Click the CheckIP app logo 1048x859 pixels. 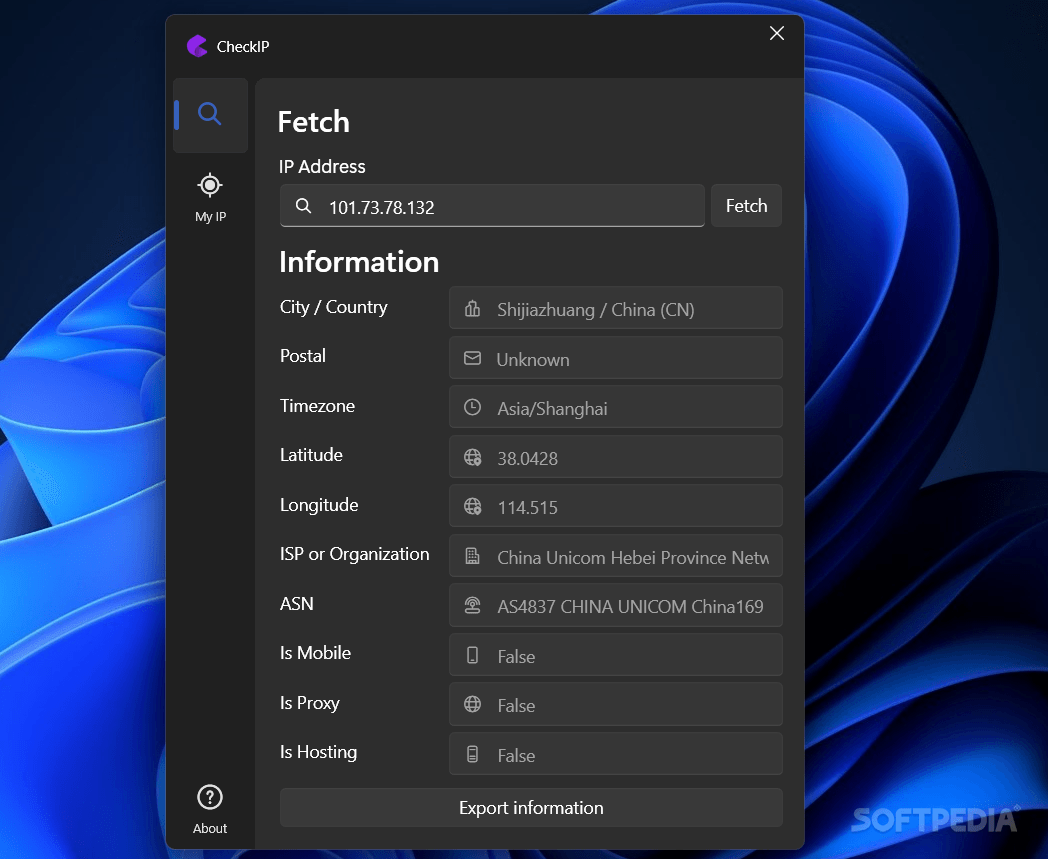(197, 46)
